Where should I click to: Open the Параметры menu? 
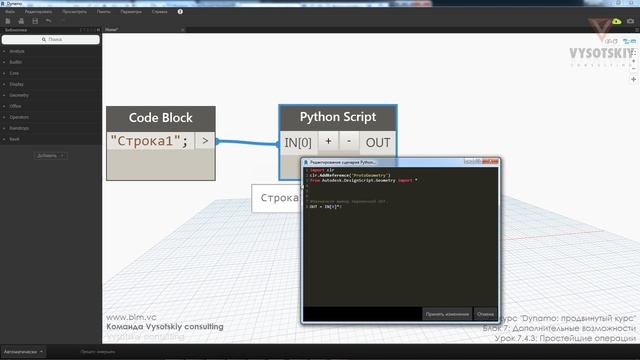pos(131,12)
